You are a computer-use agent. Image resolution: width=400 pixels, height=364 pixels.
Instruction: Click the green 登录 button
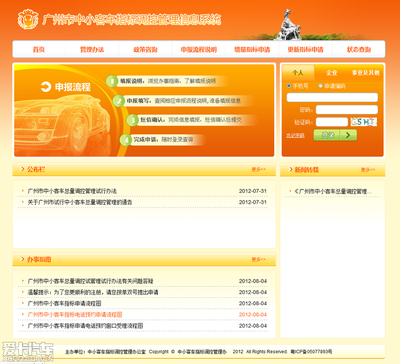pyautogui.click(x=335, y=135)
